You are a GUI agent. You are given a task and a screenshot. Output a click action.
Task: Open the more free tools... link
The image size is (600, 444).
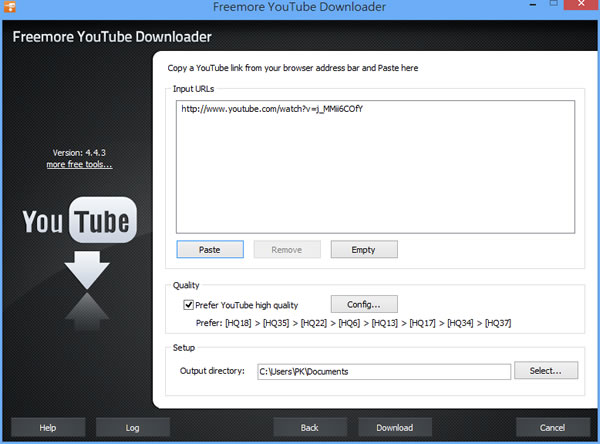pos(79,165)
